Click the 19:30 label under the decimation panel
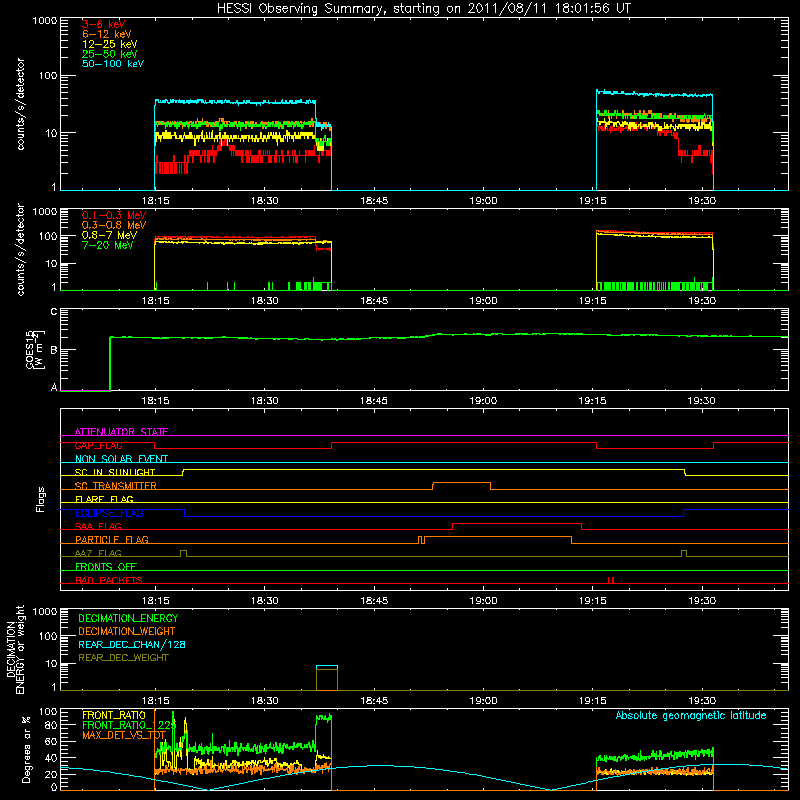This screenshot has height=800, width=800. click(702, 701)
